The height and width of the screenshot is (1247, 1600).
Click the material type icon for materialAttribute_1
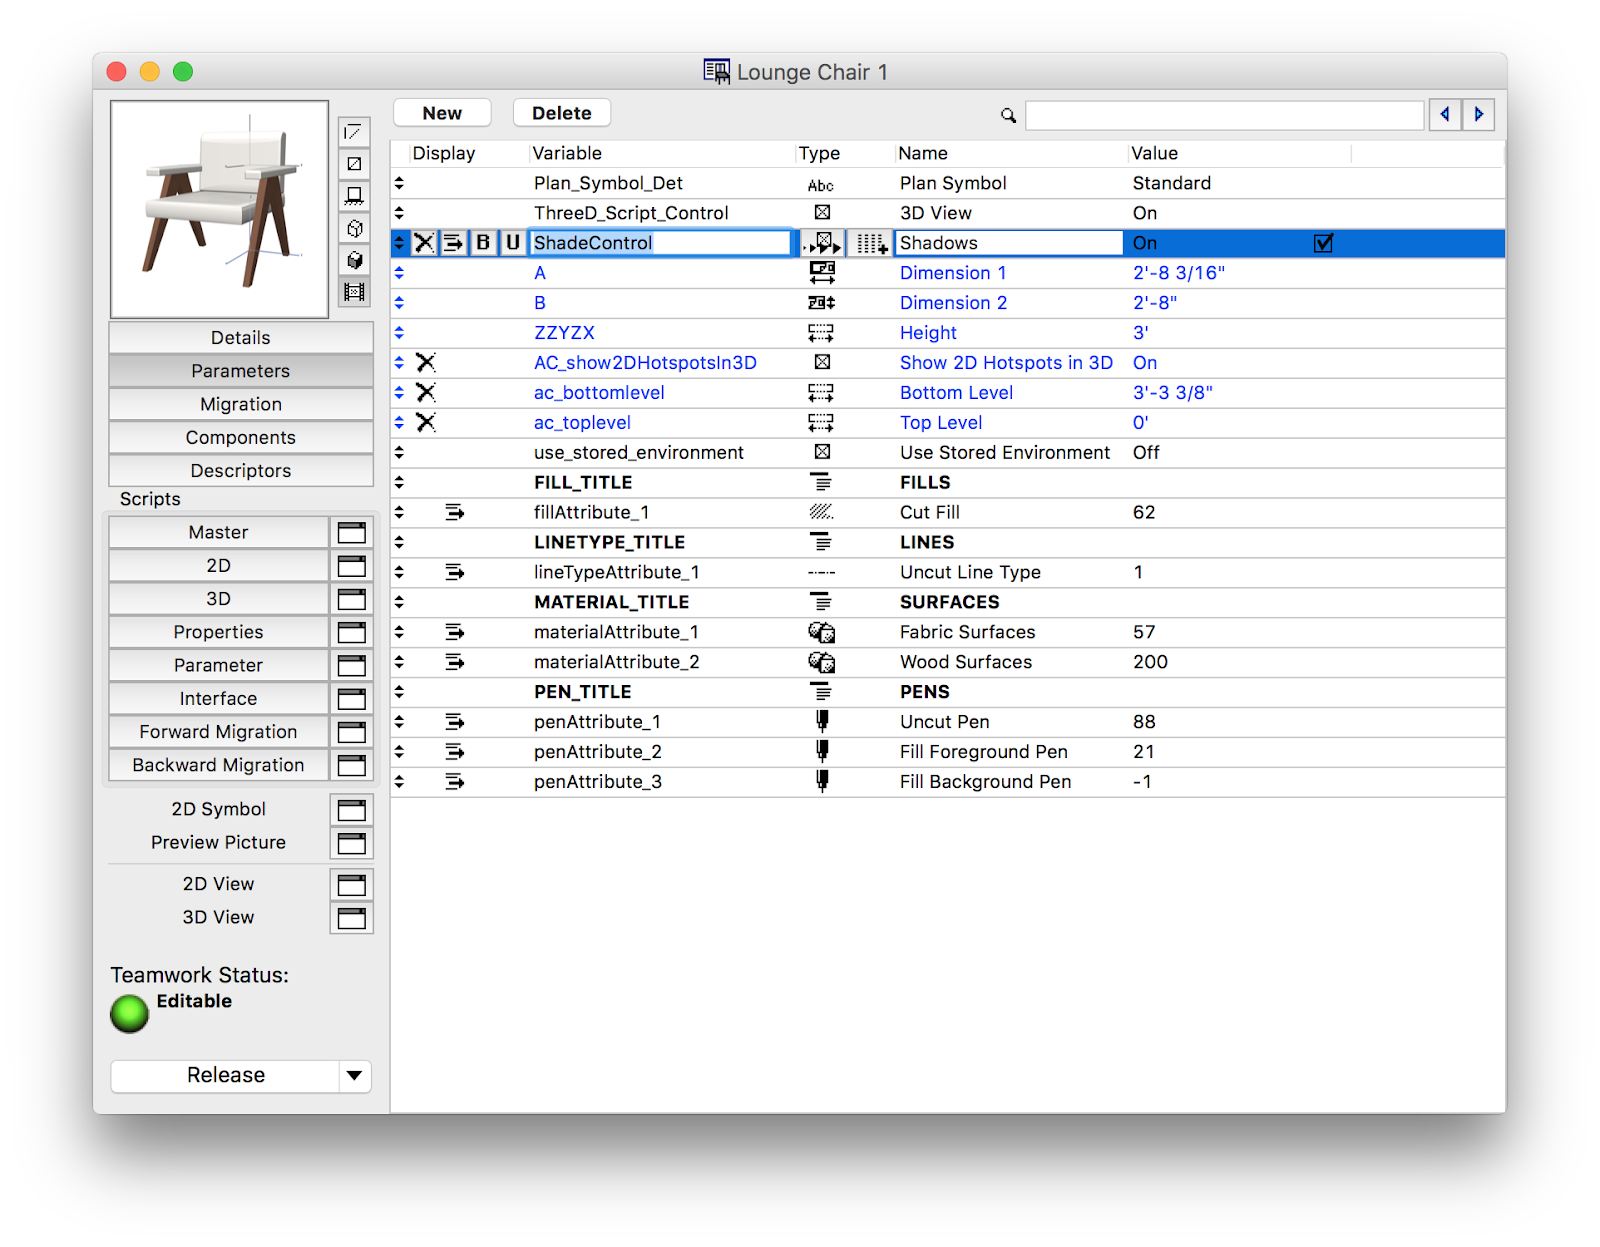tap(822, 632)
